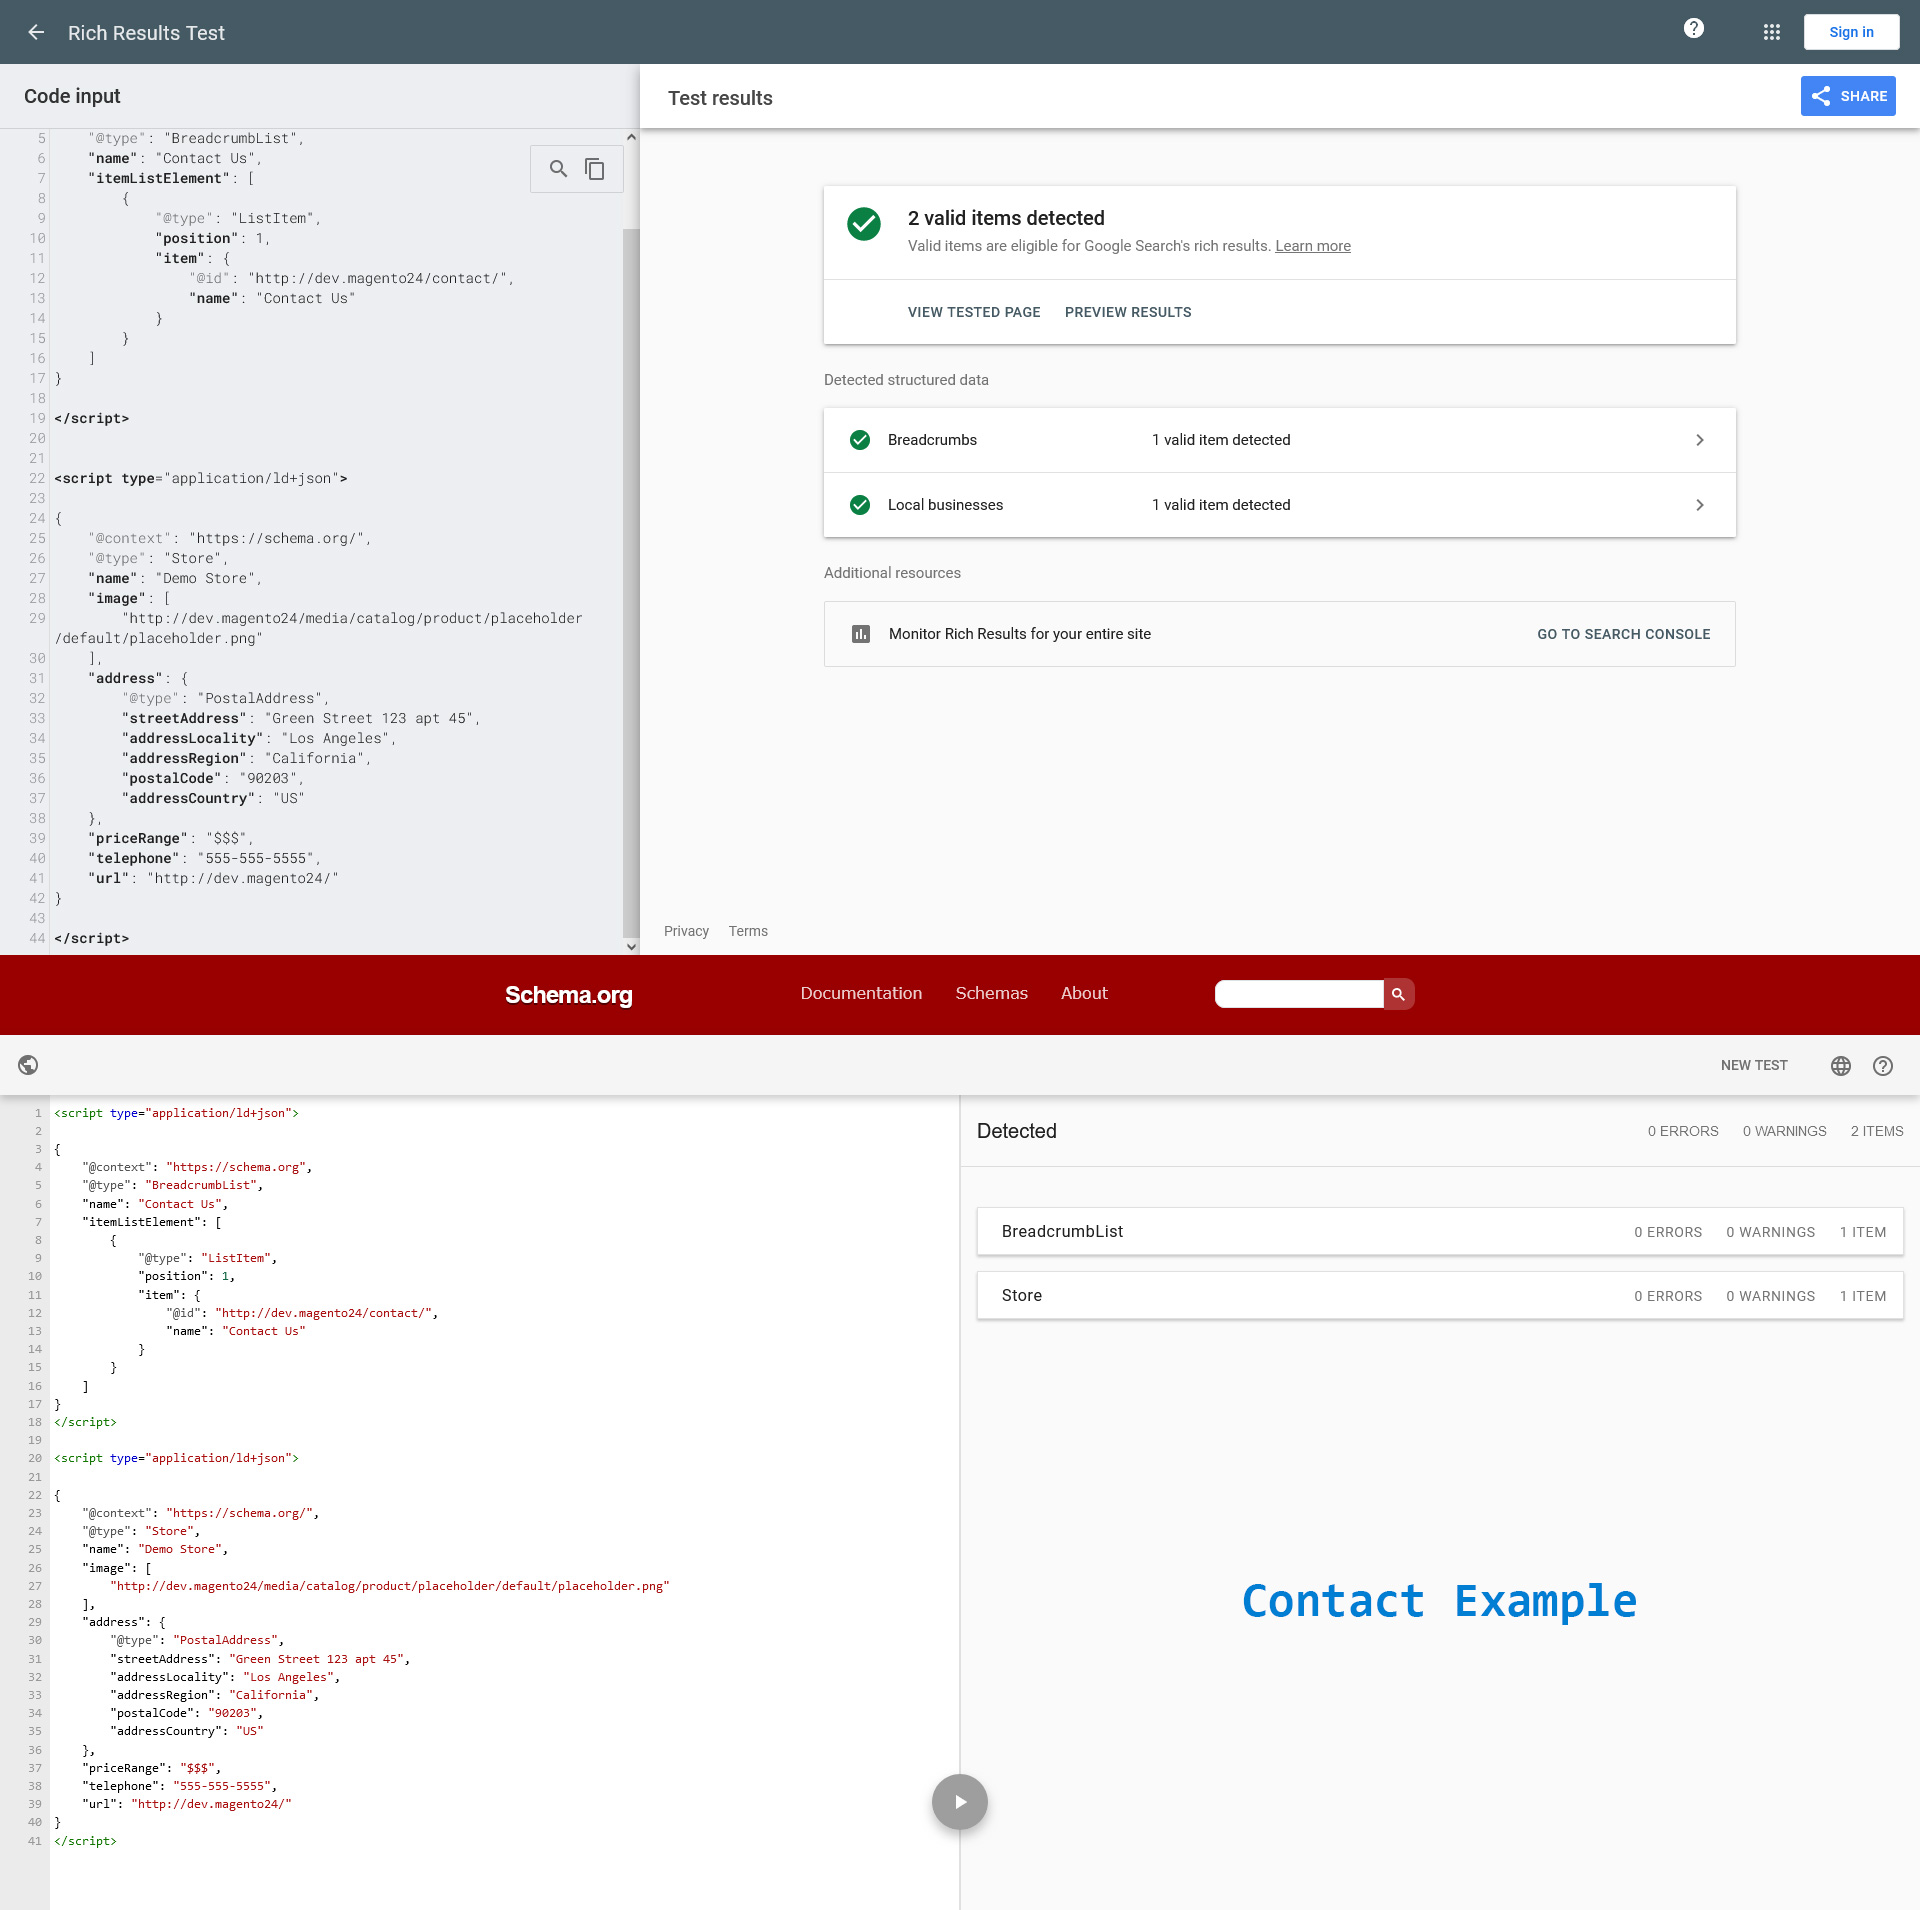Open the About menu on Schema.org
Image resolution: width=1920 pixels, height=1910 pixels.
(1084, 993)
